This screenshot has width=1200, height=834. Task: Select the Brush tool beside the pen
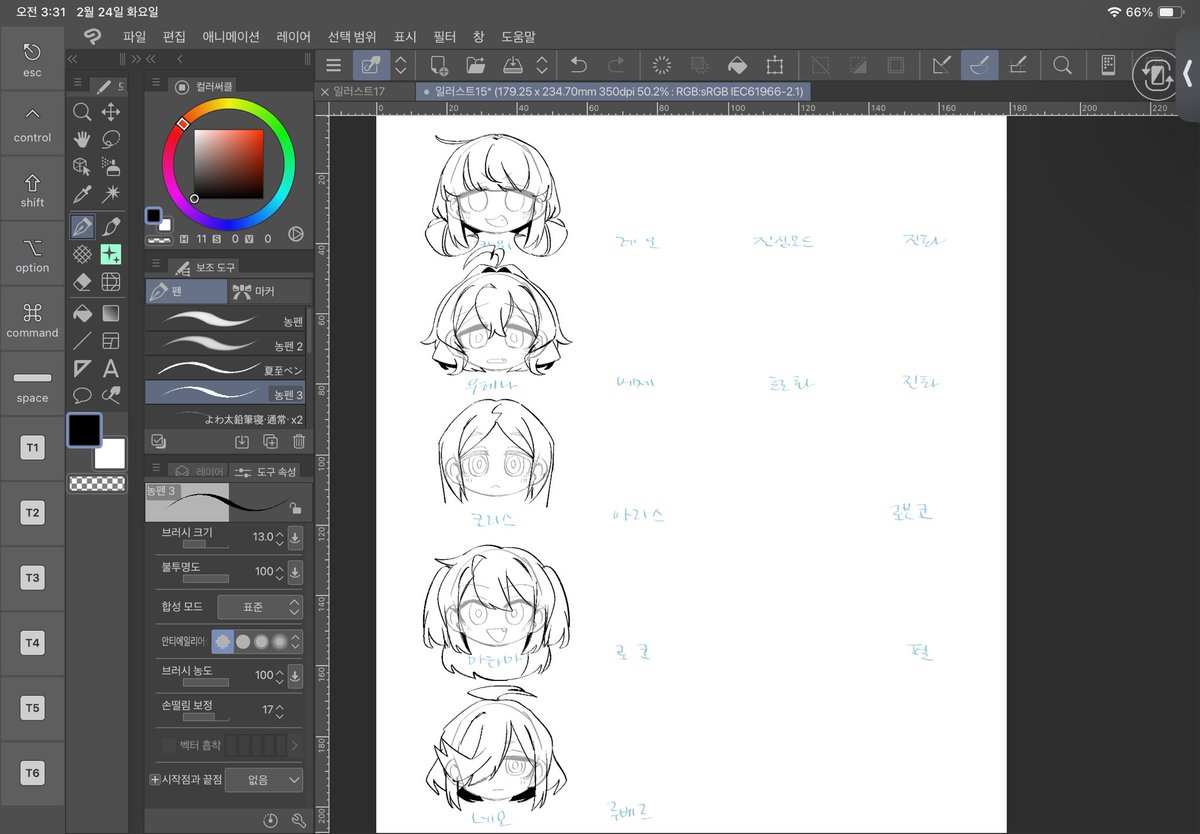click(x=111, y=226)
